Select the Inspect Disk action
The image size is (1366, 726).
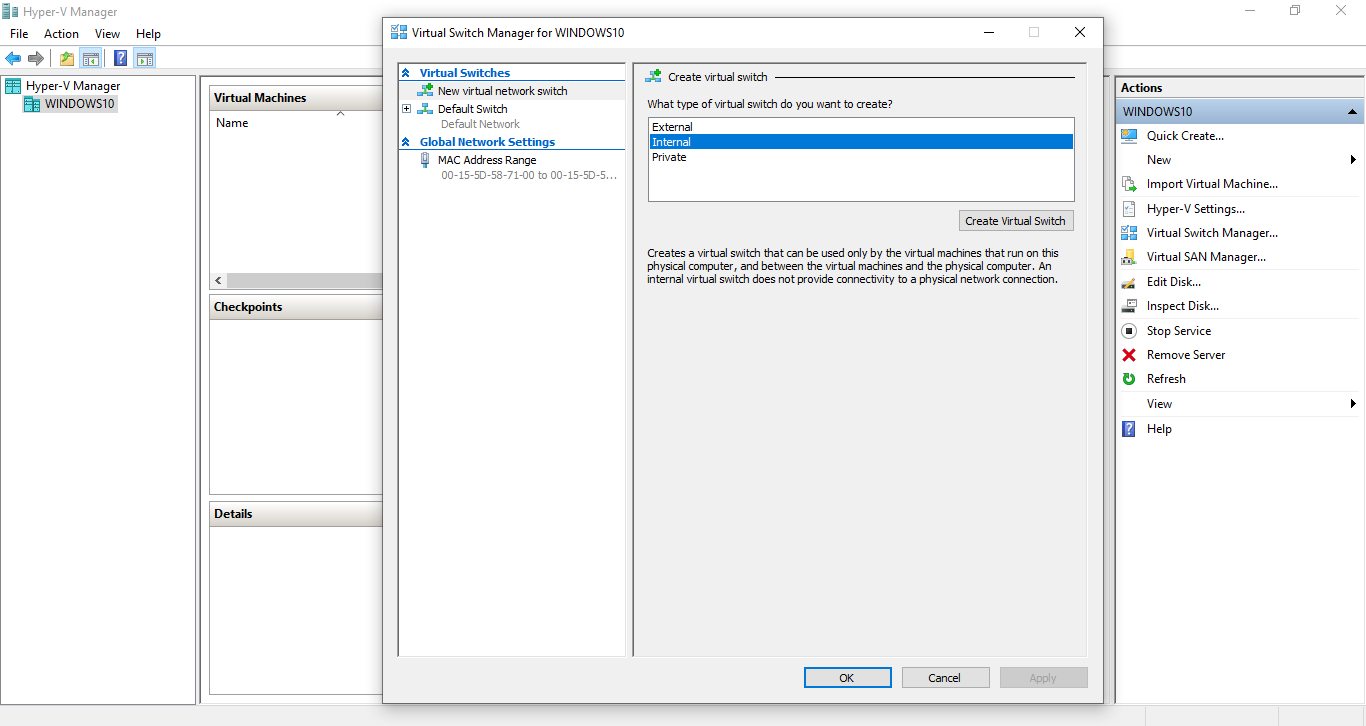point(1184,305)
